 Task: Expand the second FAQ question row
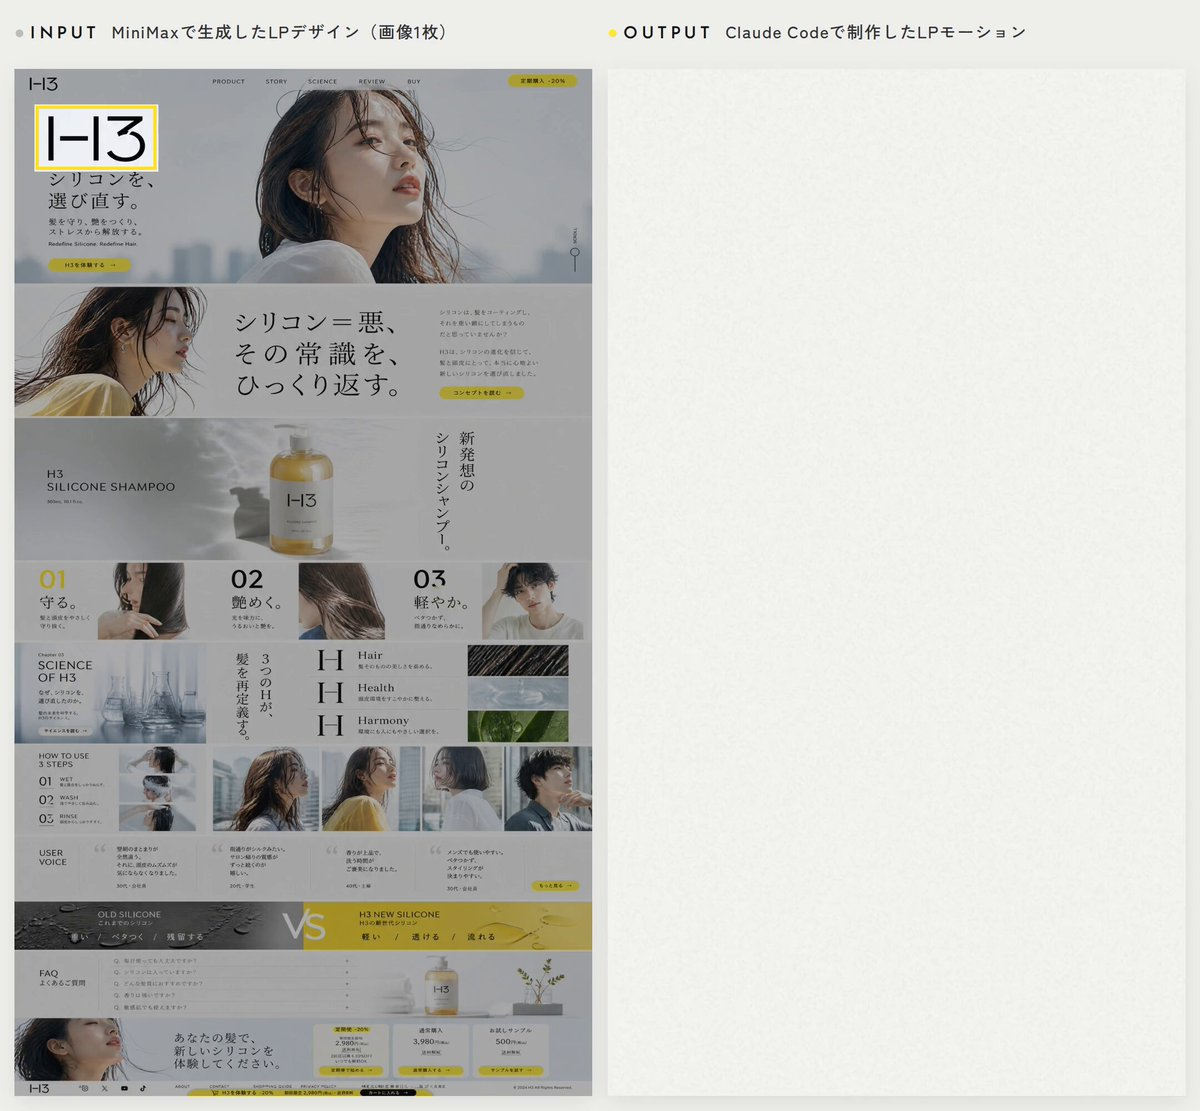232,972
